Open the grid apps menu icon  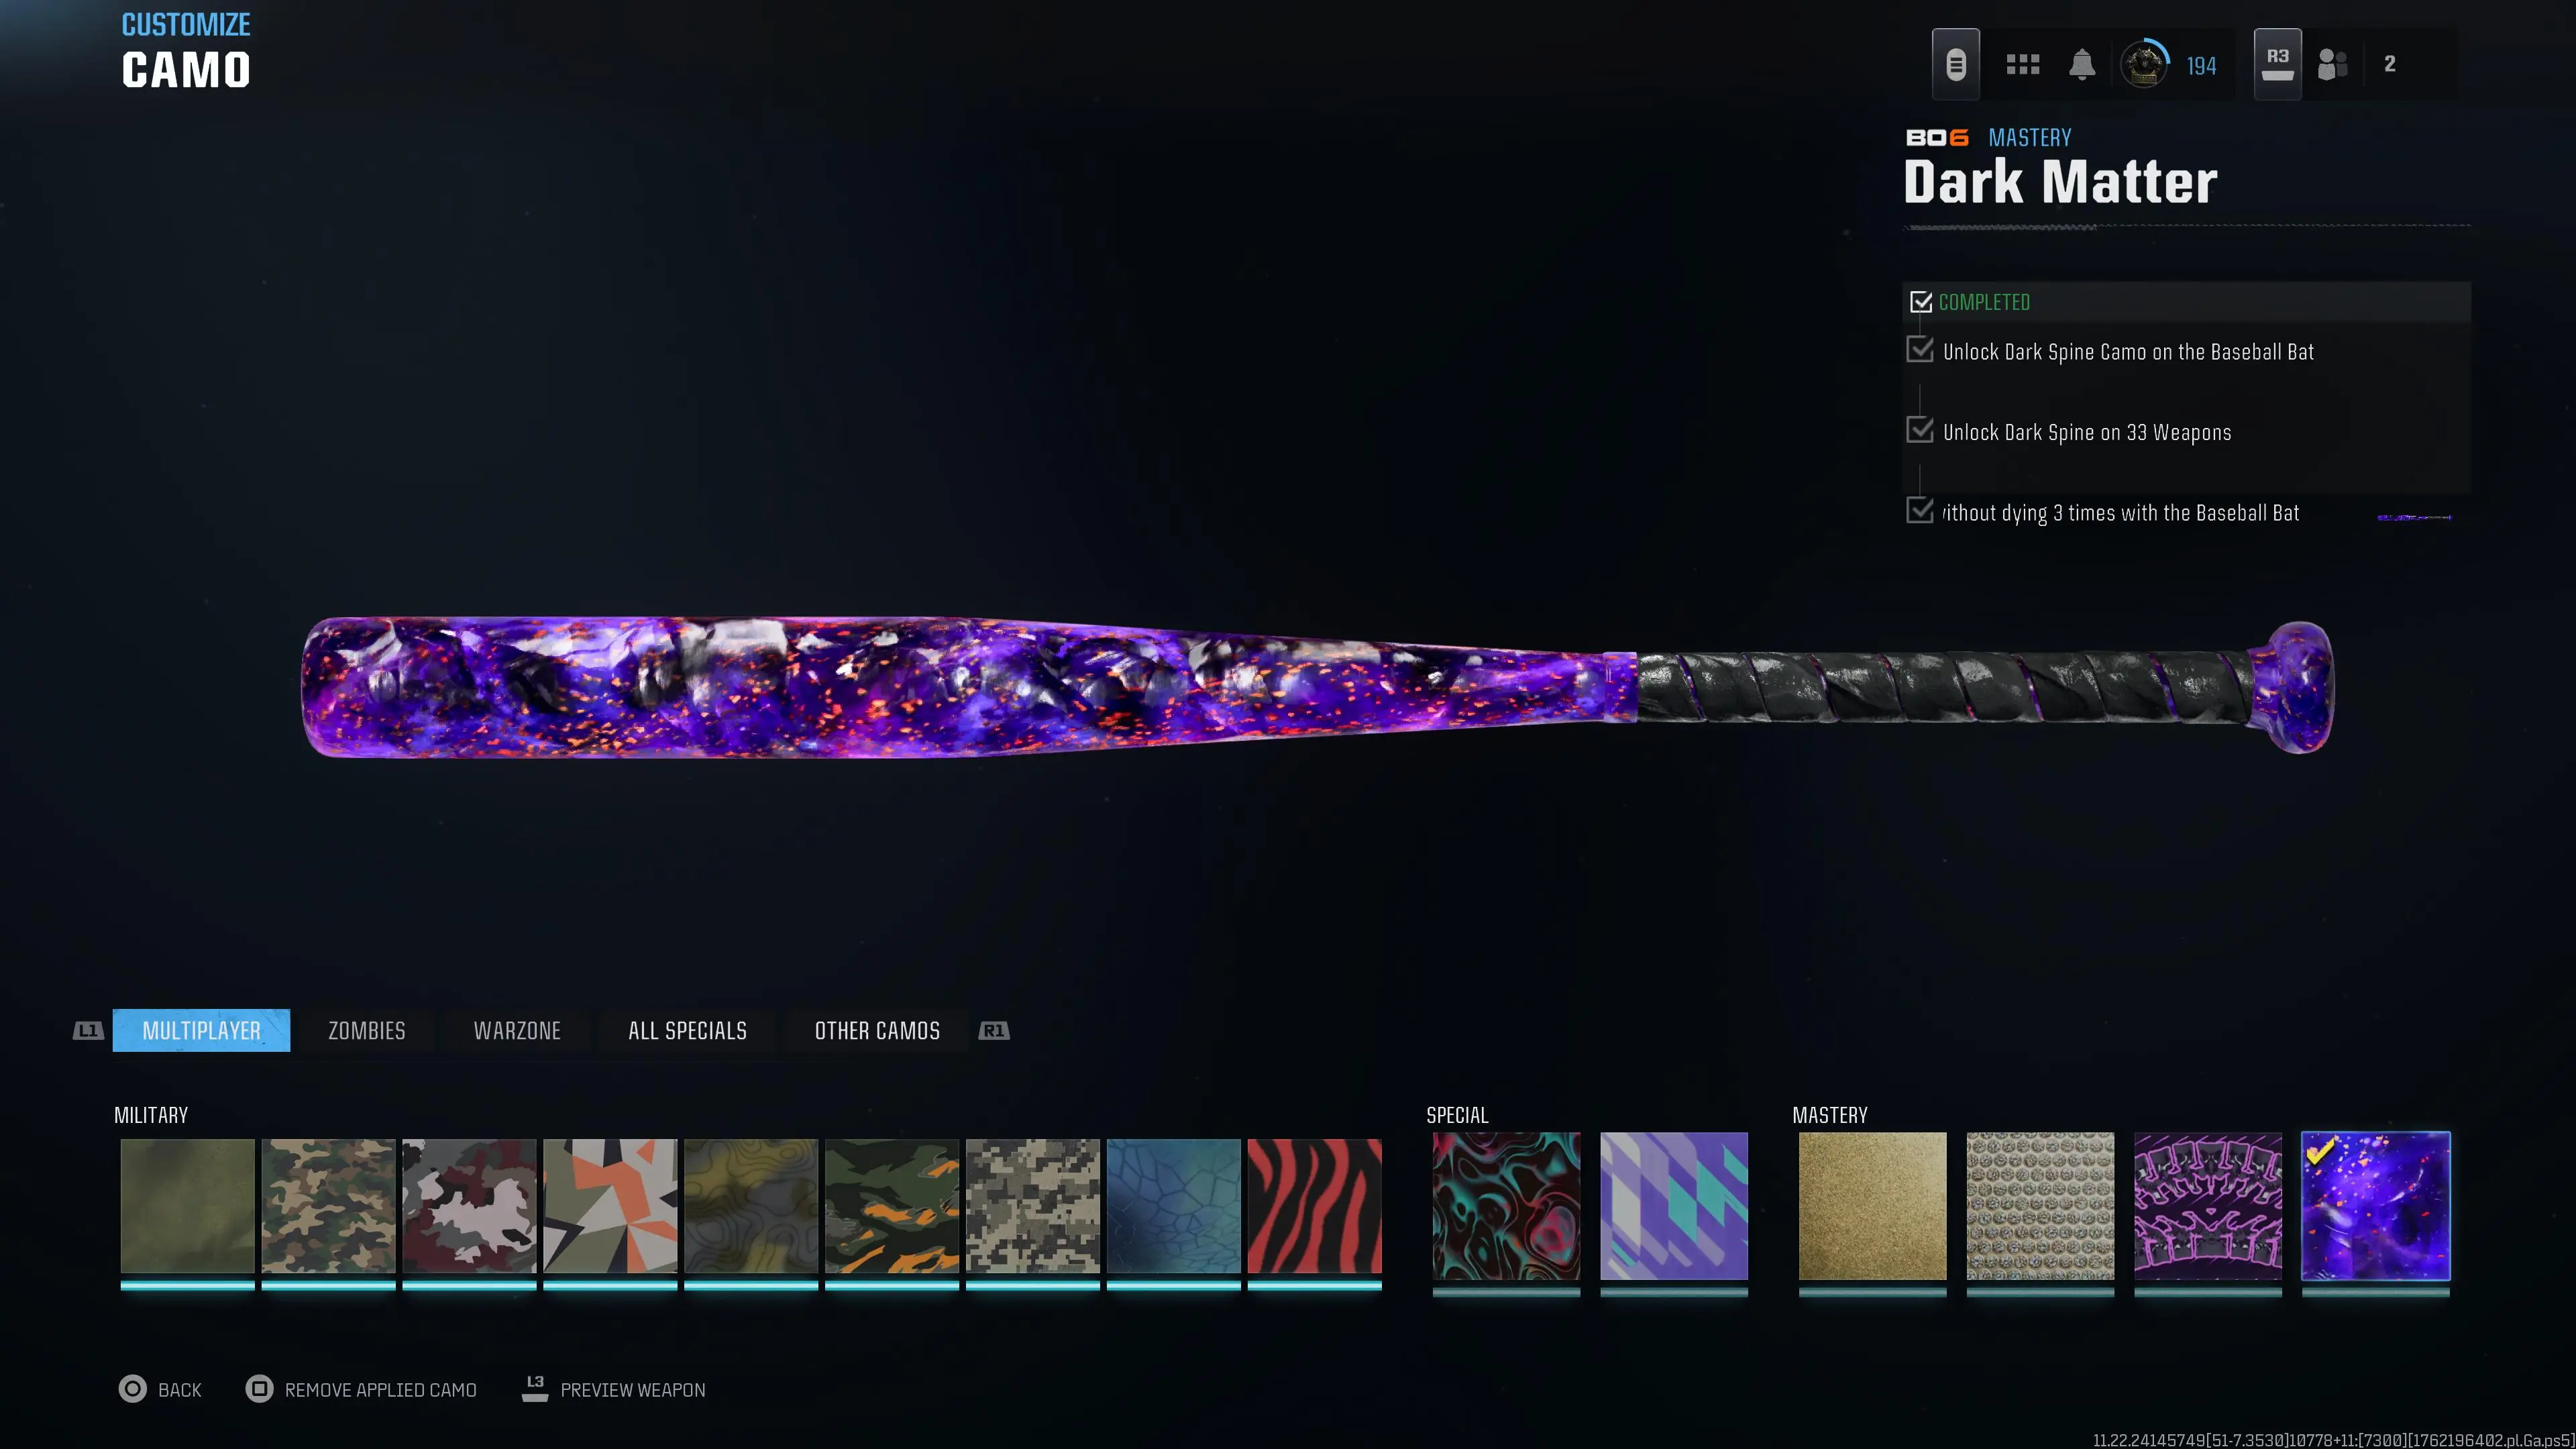click(2022, 65)
